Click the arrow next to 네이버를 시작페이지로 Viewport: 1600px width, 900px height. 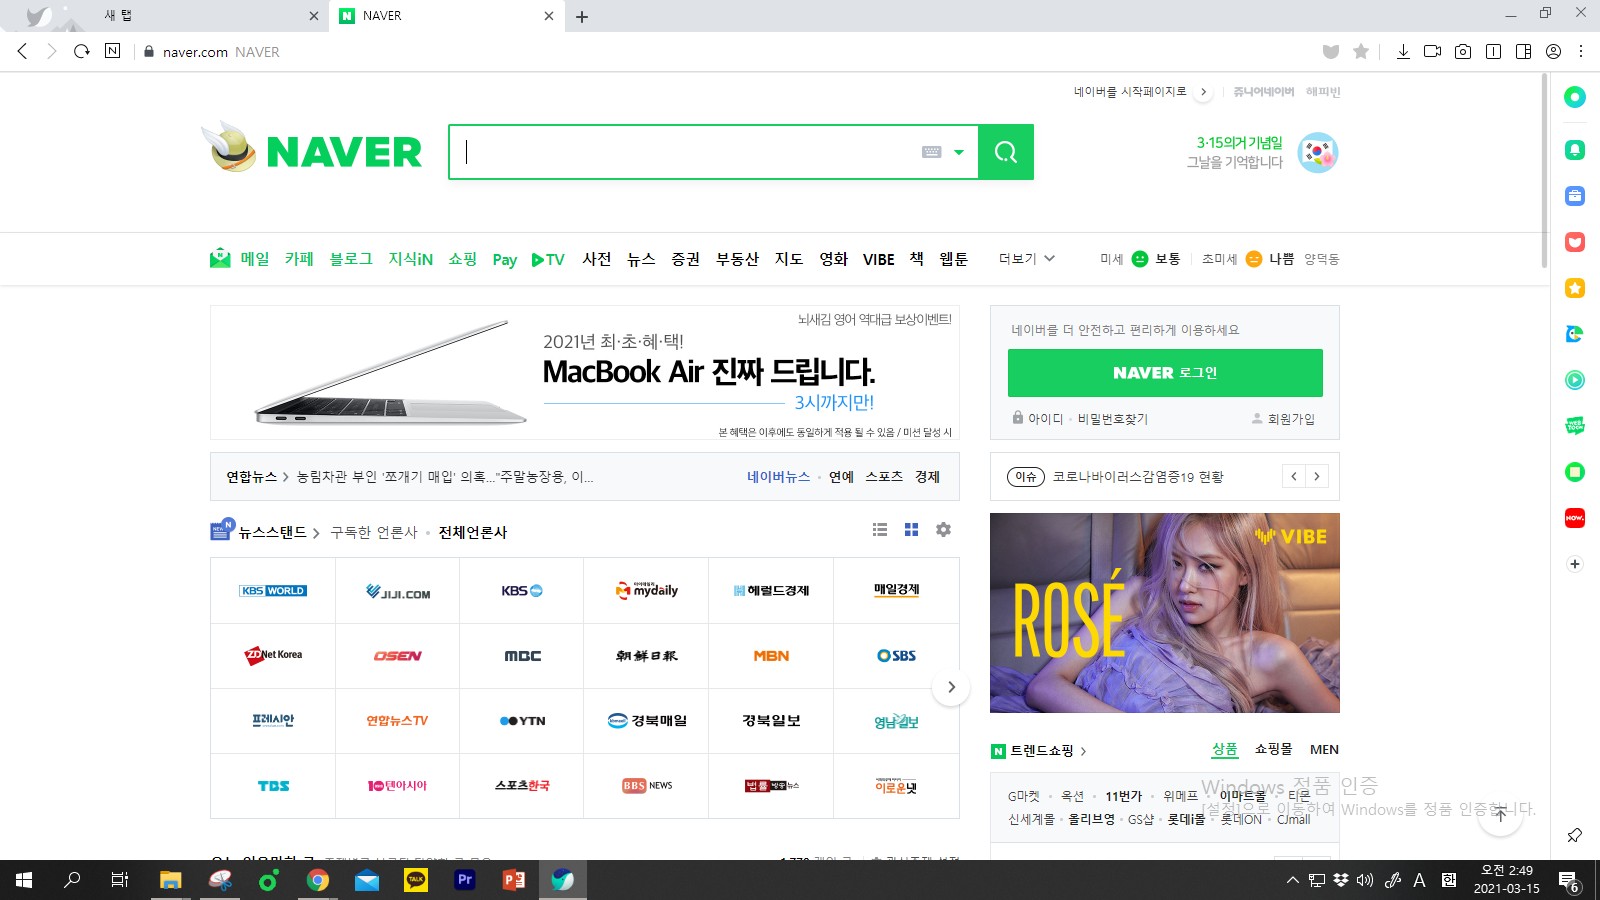click(1203, 92)
